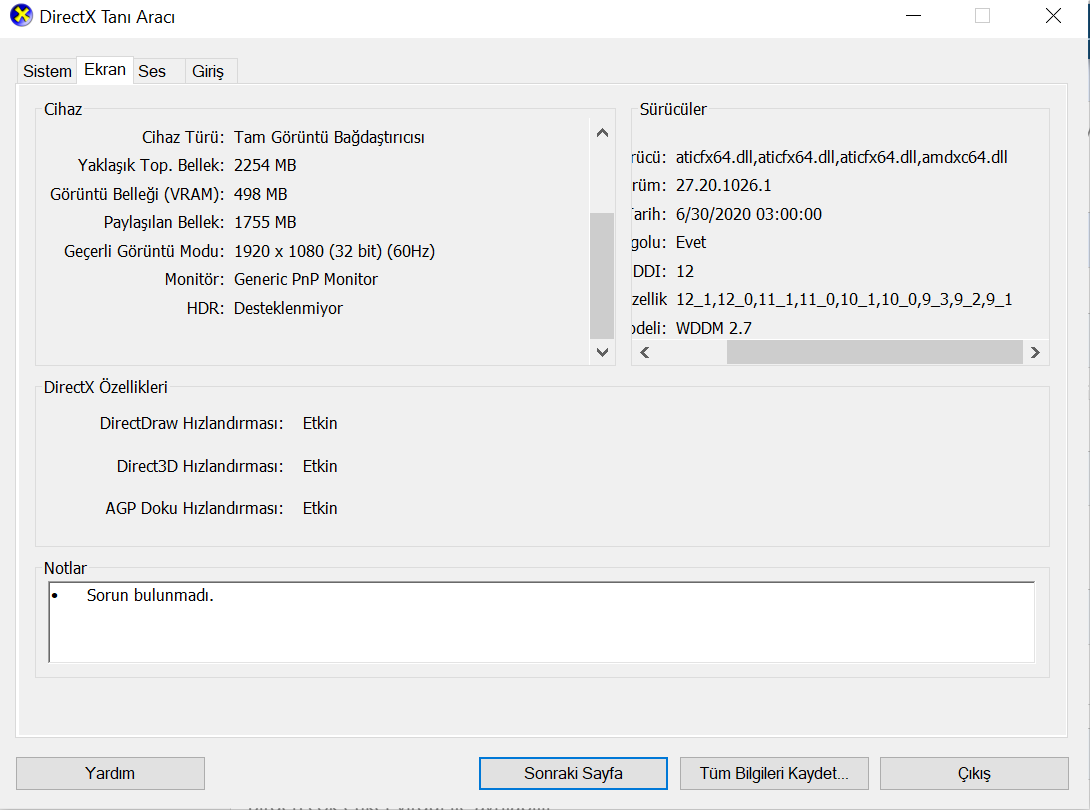
Task: Click 'Etkin' next to DirectDraw Hızlandırması
Action: point(320,423)
